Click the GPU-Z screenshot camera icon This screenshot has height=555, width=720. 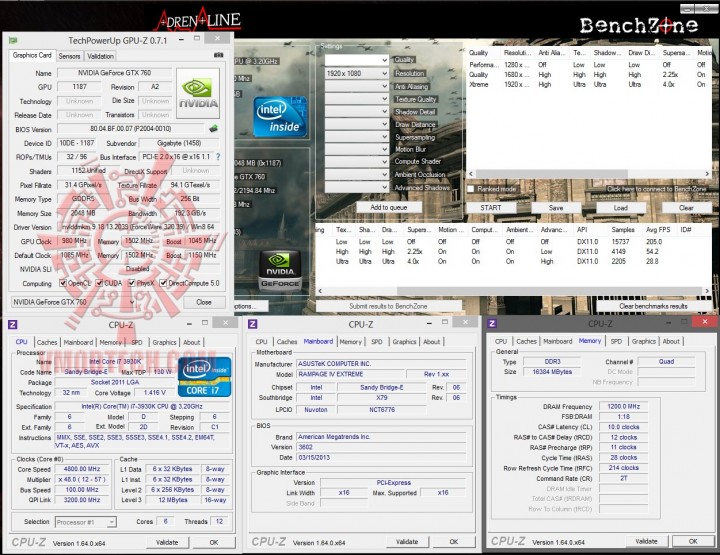pos(219,55)
